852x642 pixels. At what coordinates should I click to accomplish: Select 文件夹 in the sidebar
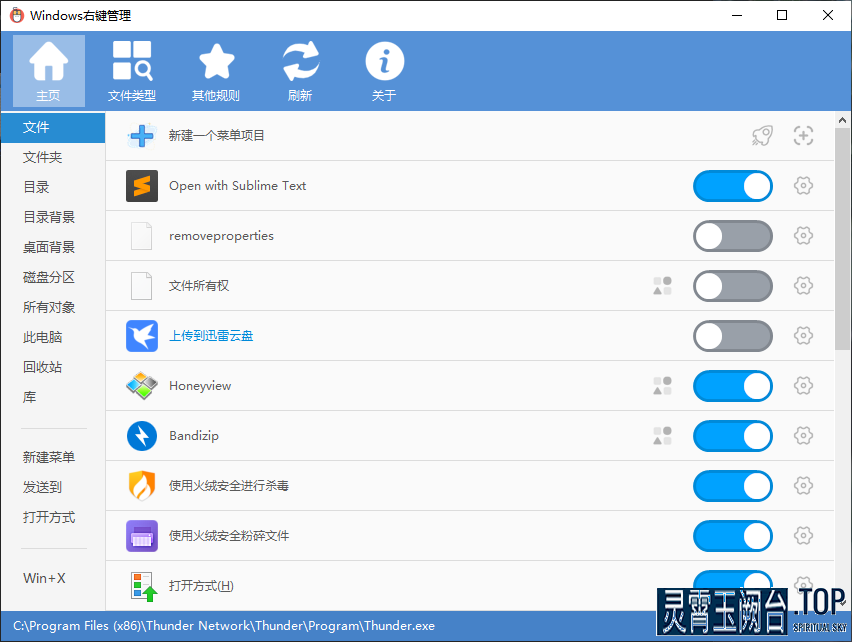click(43, 157)
